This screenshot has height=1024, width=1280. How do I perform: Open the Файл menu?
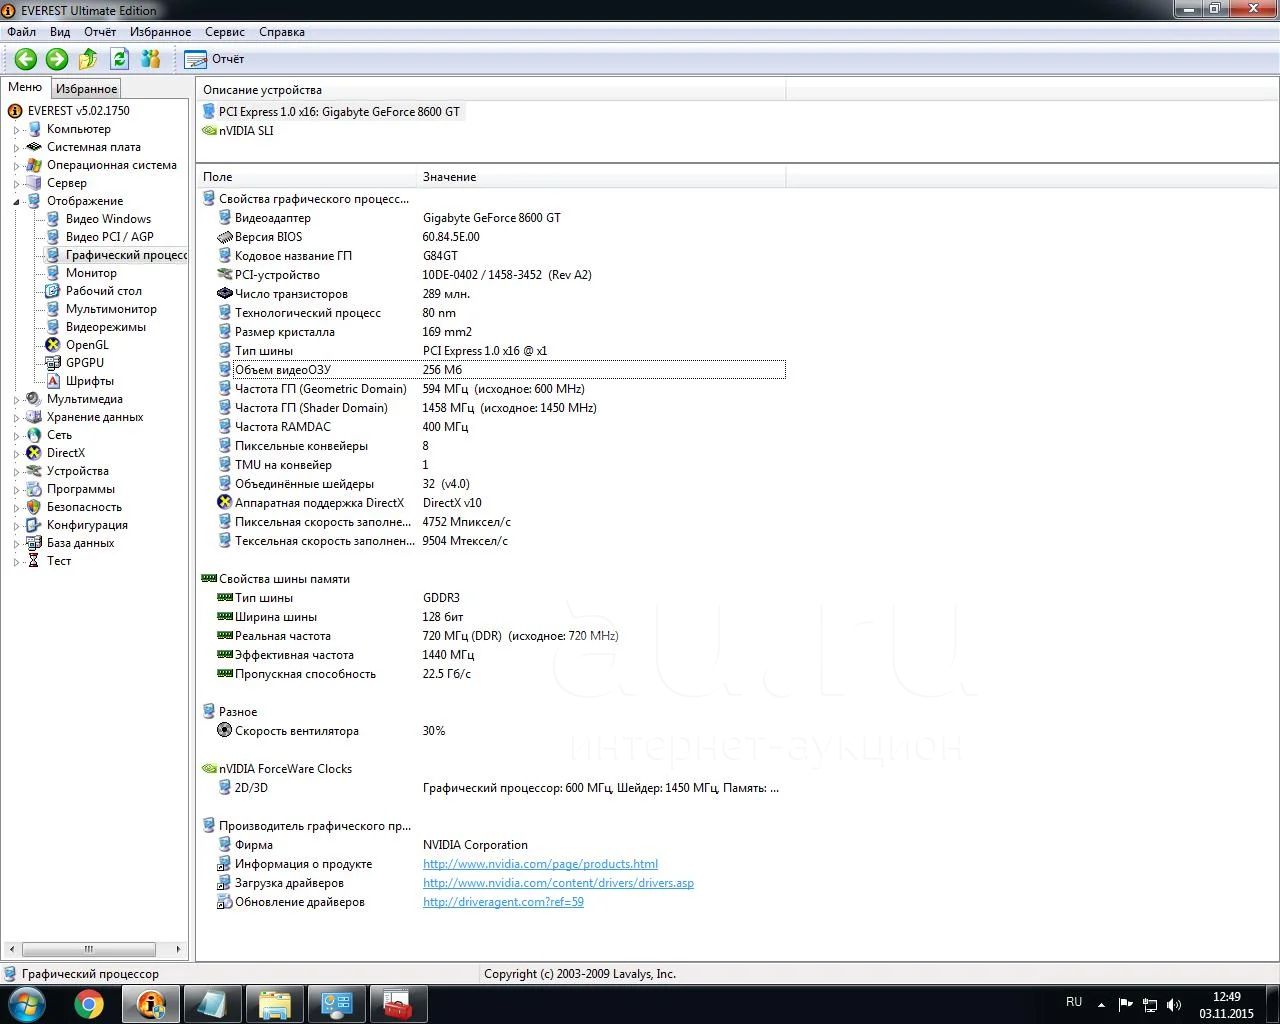click(21, 32)
